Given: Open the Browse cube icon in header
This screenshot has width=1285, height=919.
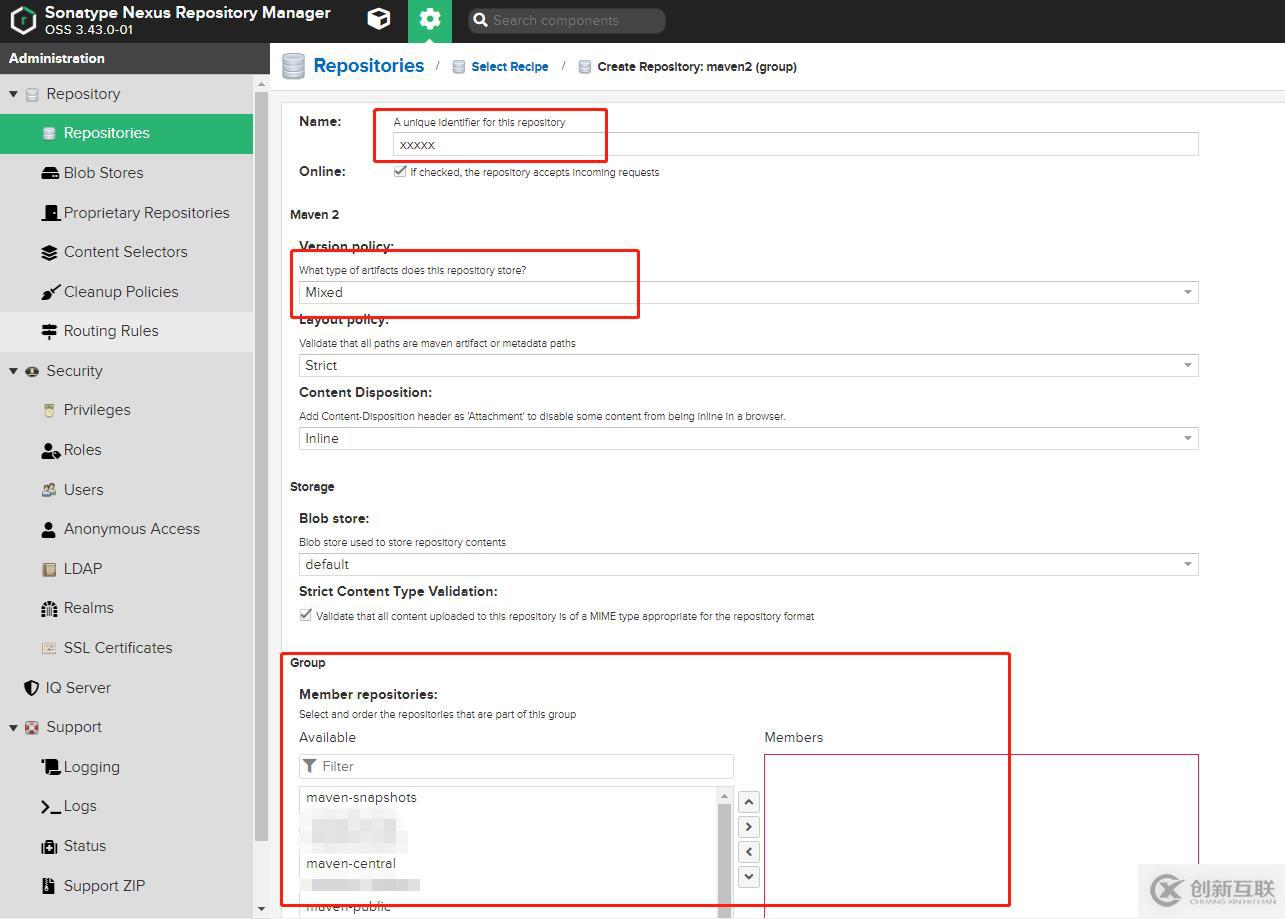Looking at the screenshot, I should [x=379, y=19].
